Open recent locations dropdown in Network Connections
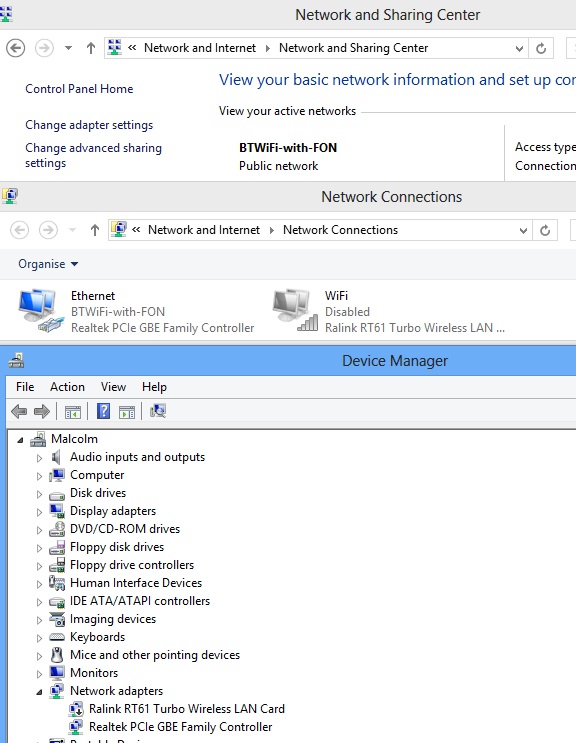 (72, 230)
